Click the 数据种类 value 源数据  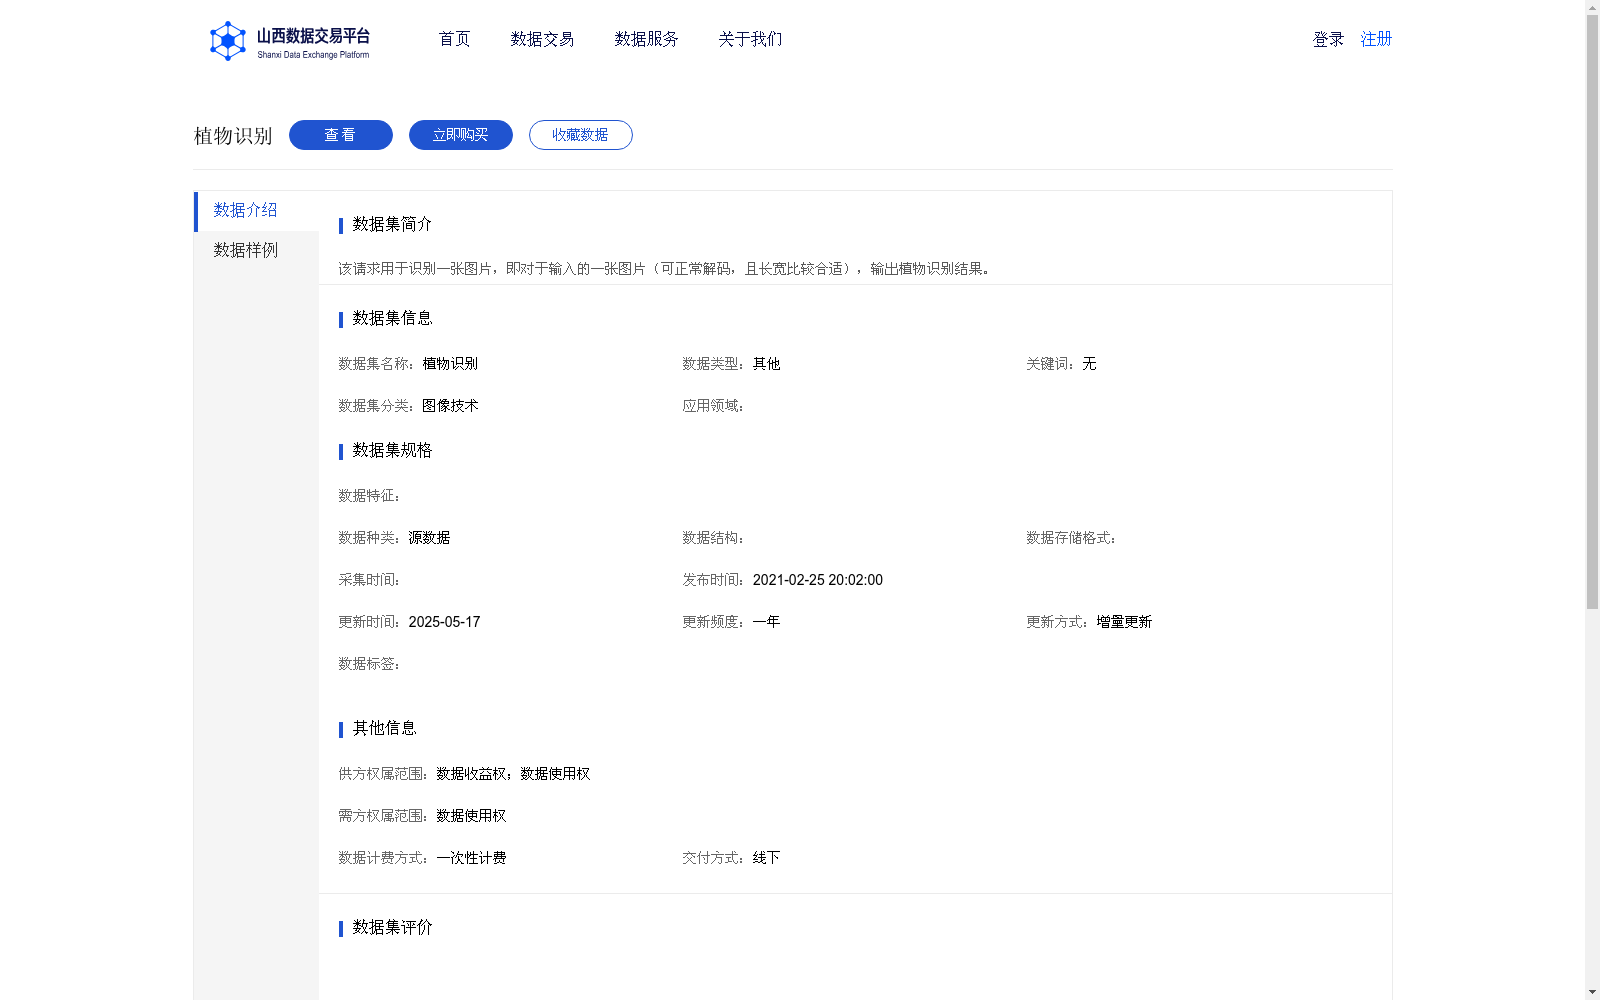point(429,538)
